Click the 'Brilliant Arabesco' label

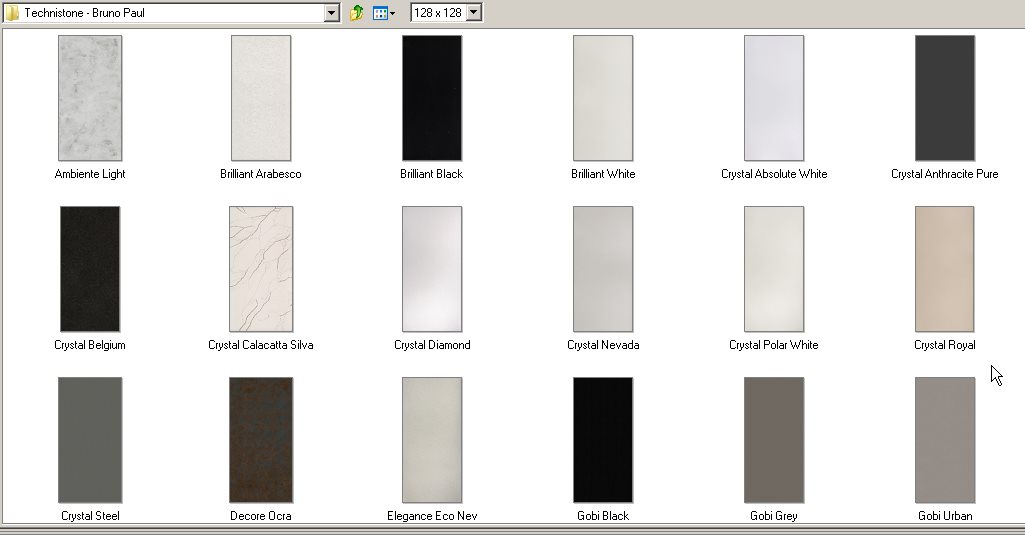(261, 174)
